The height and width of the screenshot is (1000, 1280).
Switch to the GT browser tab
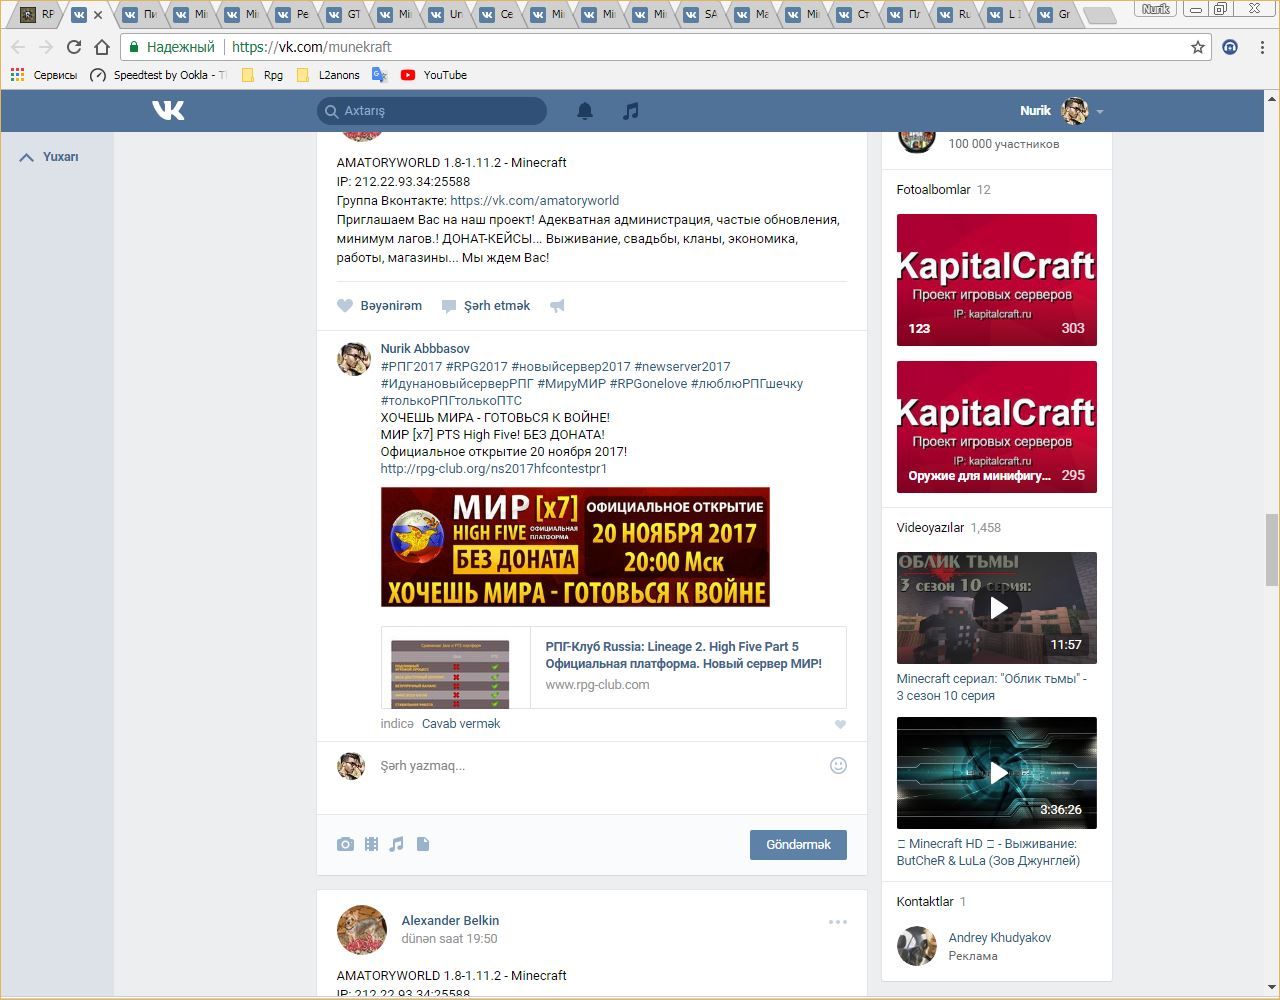tap(344, 15)
